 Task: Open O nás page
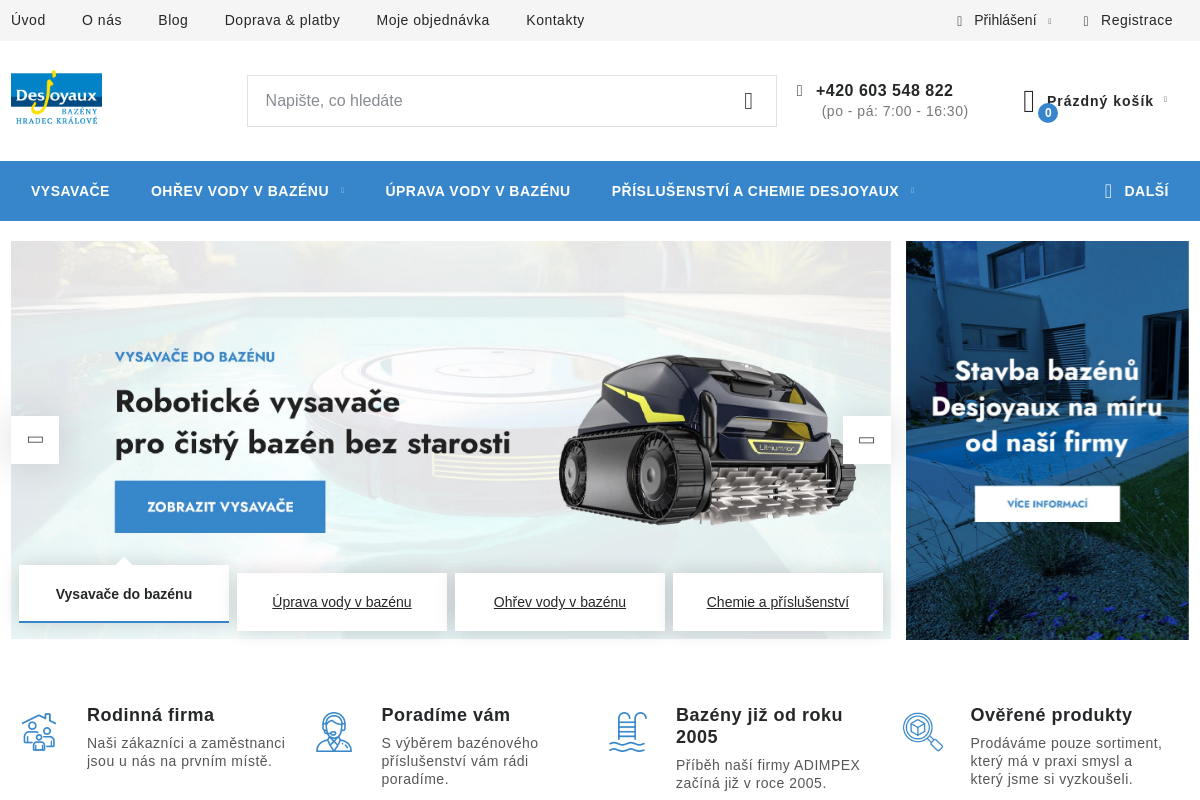(102, 20)
